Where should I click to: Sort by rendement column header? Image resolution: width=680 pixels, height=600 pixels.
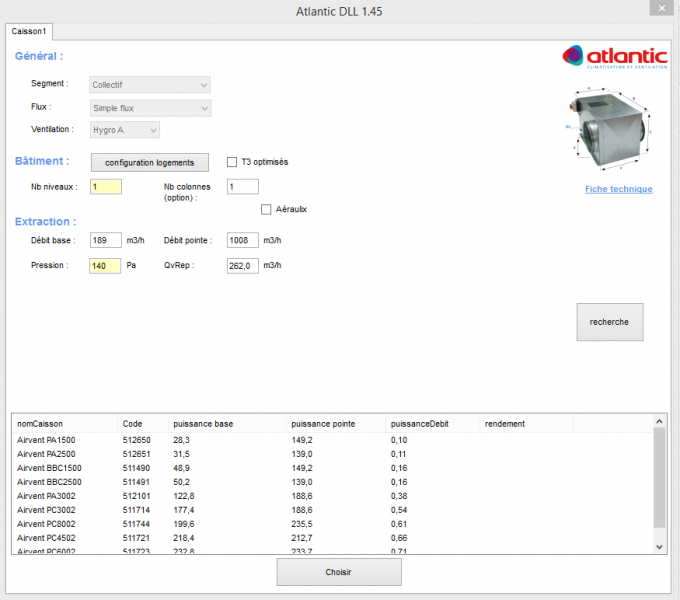click(x=526, y=424)
